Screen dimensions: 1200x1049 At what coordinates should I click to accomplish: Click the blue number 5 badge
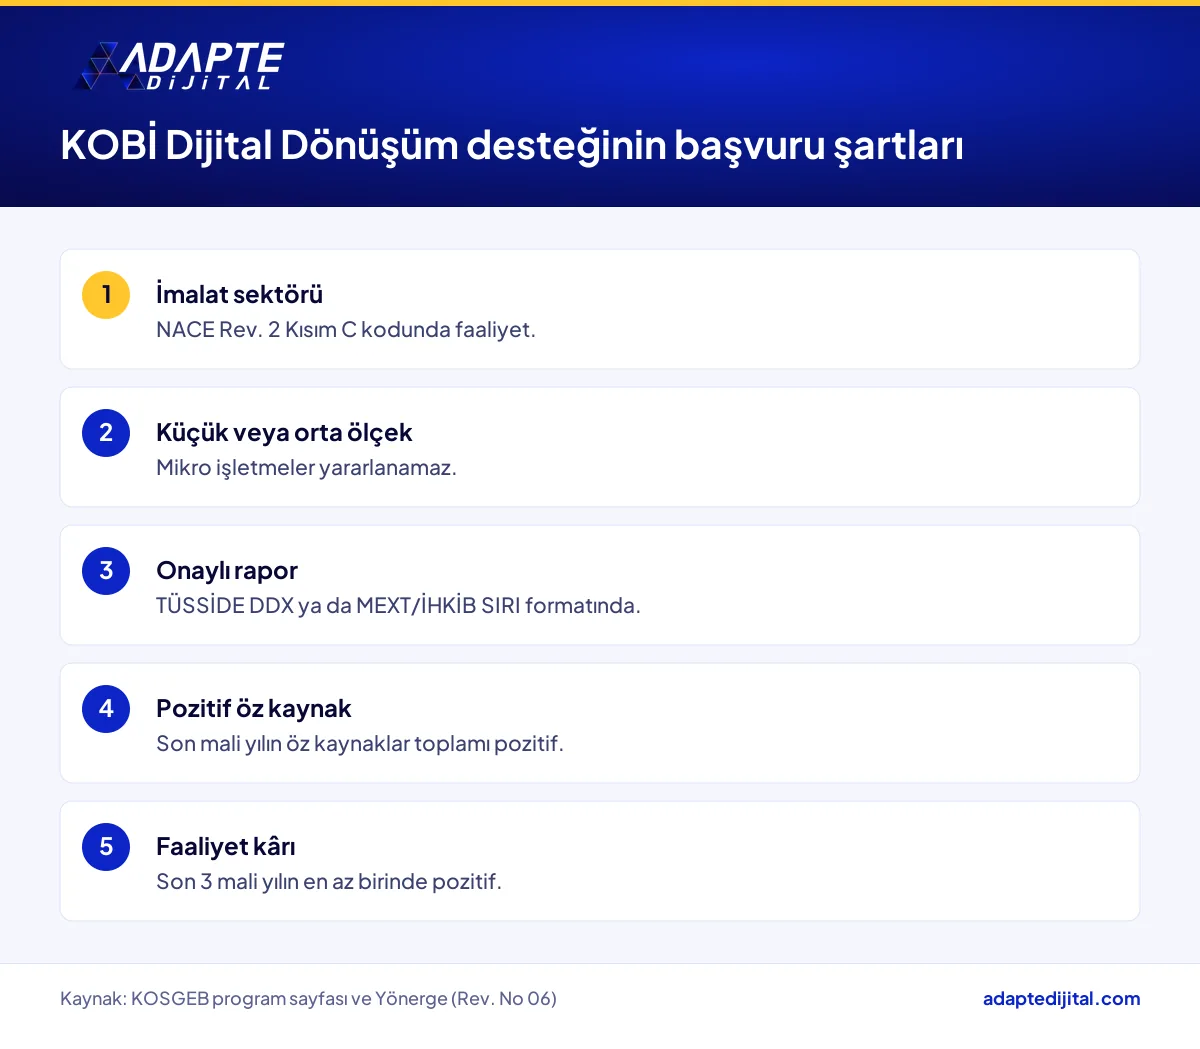click(106, 847)
